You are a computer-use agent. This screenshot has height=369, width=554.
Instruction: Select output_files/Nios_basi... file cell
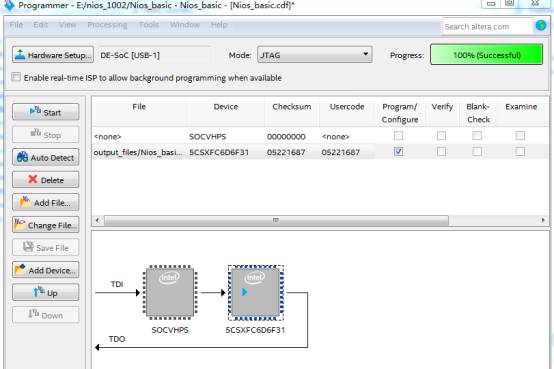(x=139, y=152)
